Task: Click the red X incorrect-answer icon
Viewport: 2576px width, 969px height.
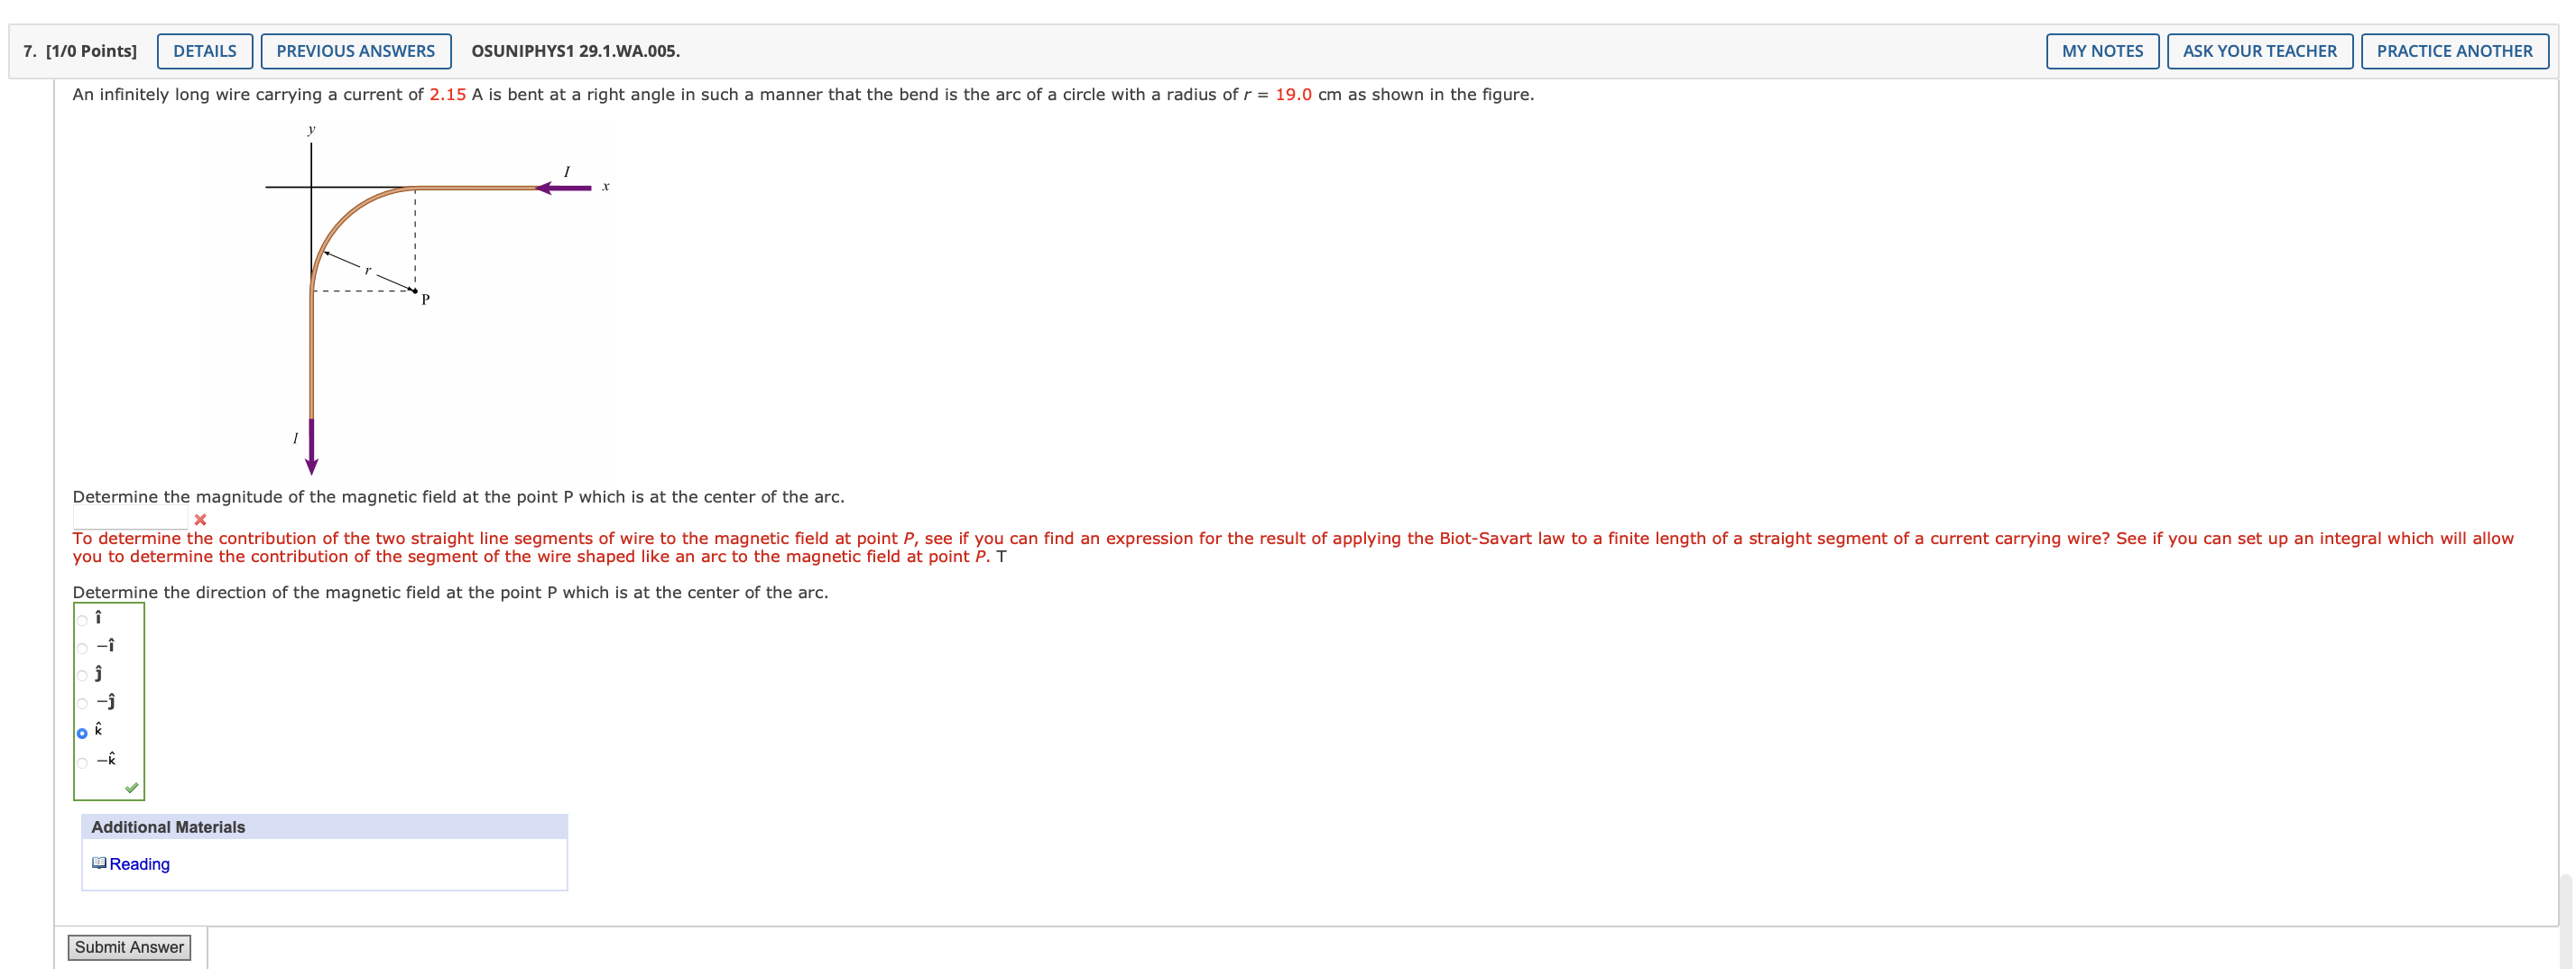Action: (x=201, y=519)
